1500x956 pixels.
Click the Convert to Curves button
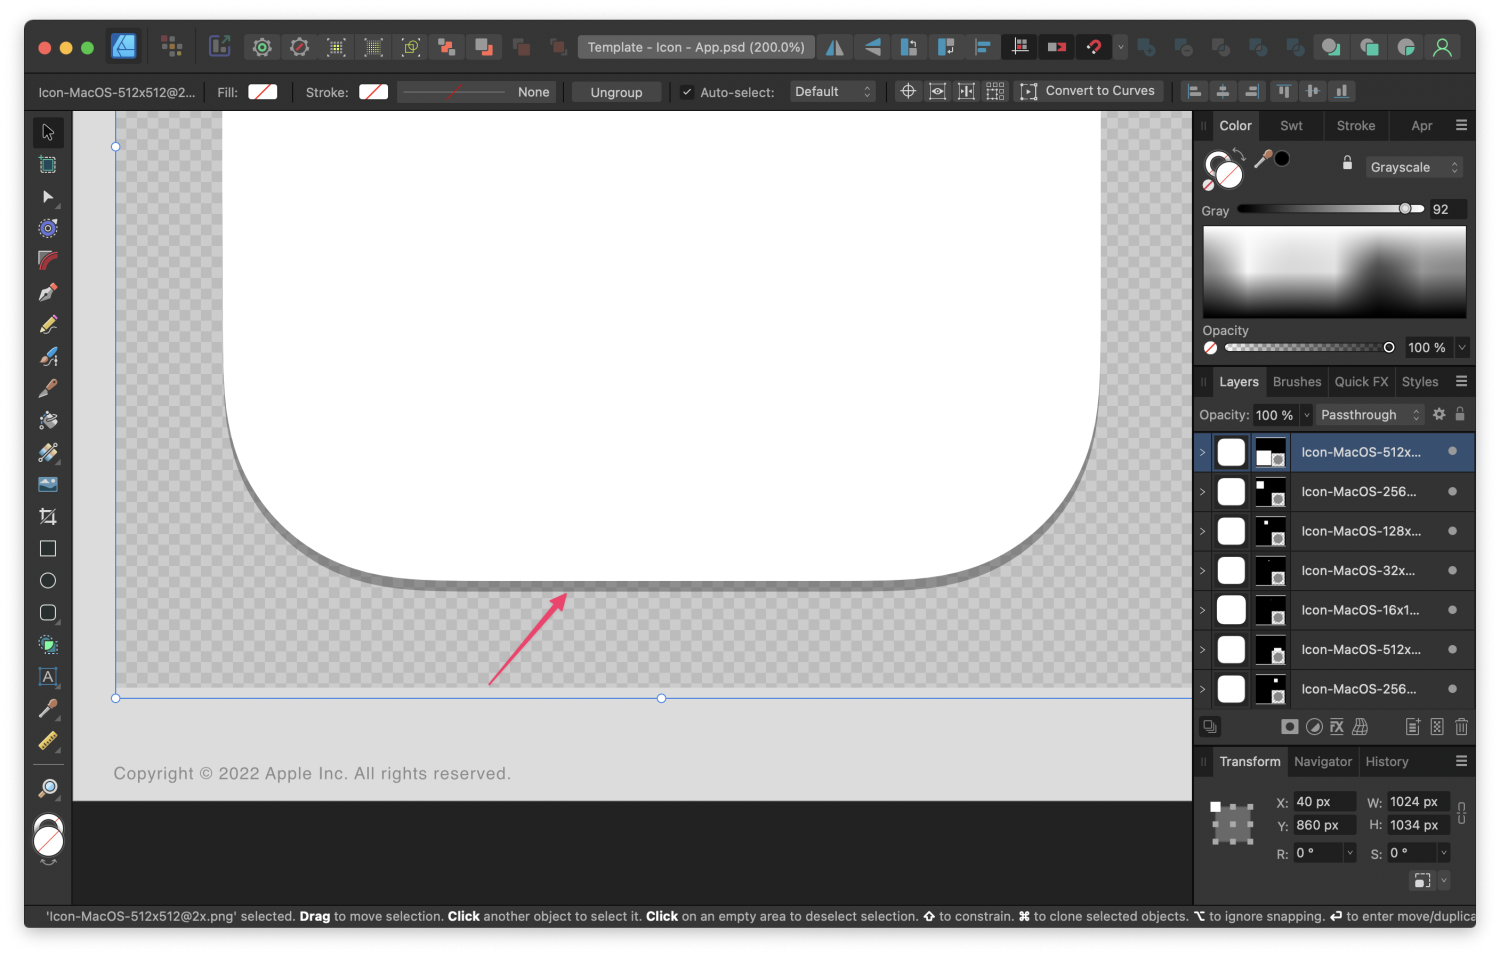(1089, 91)
